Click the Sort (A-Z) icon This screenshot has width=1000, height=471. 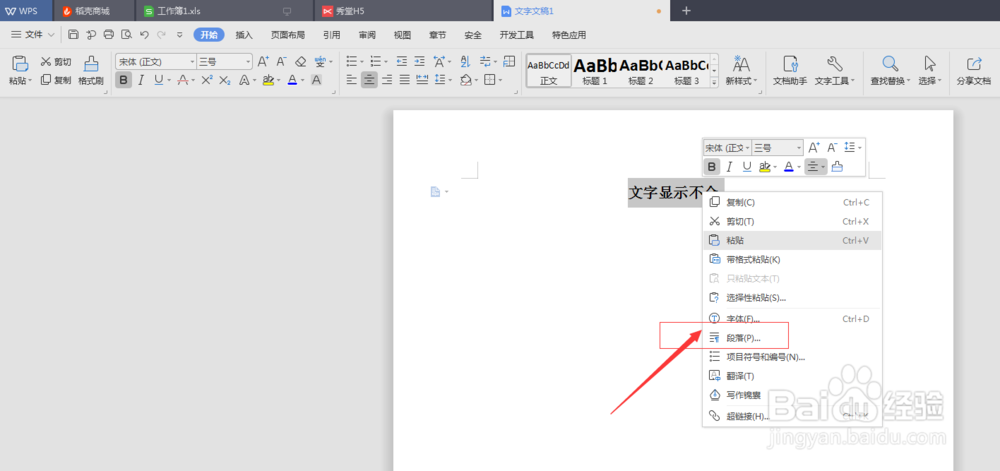pyautogui.click(x=465, y=62)
